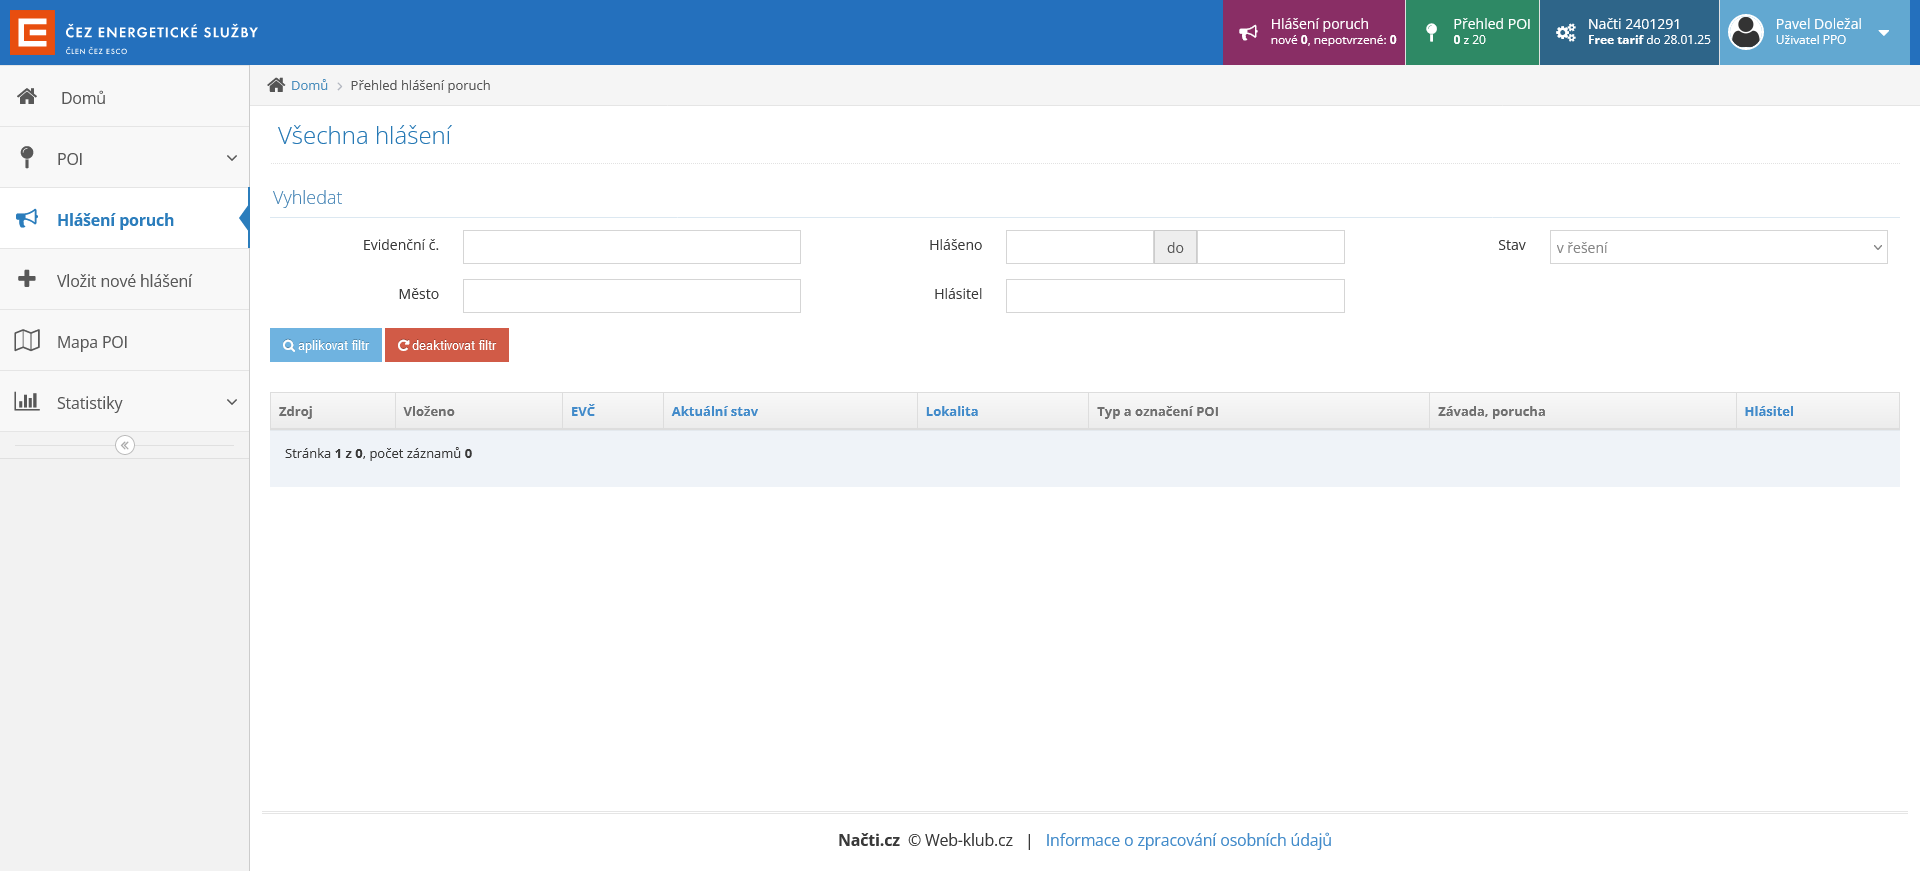The height and width of the screenshot is (871, 1920).
Task: Collapse the sidebar with the double-arrow button
Action: coord(125,445)
